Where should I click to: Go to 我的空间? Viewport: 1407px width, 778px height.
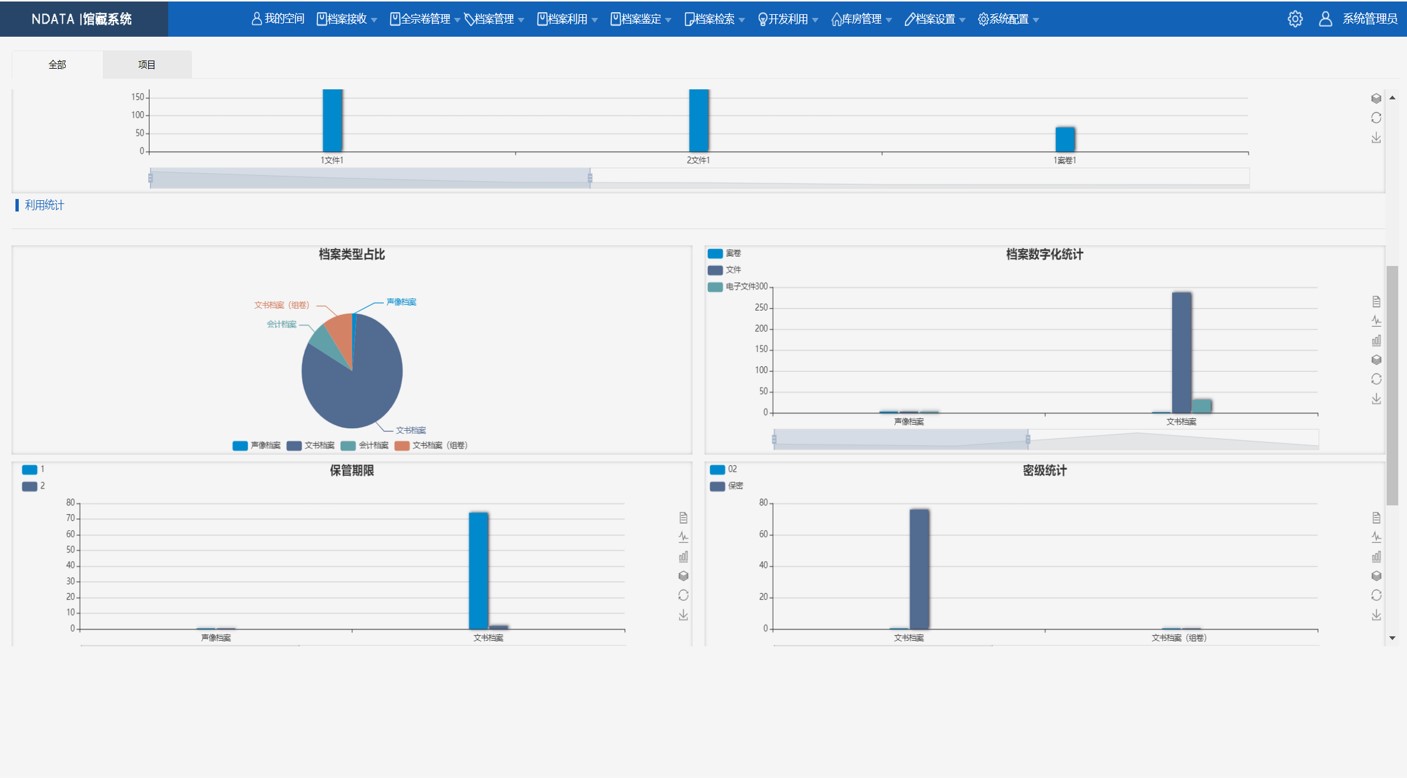(278, 19)
